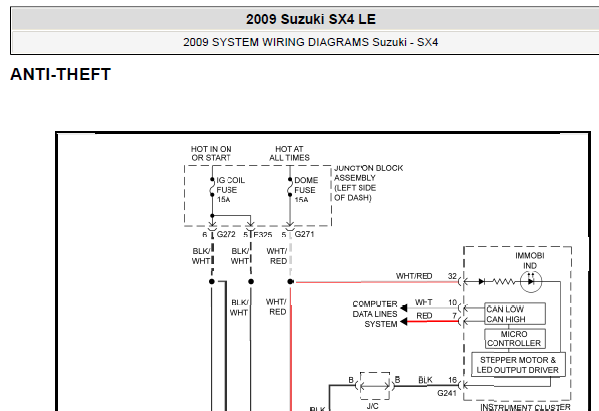This screenshot has width=599, height=411.
Task: Click the ANTI-THEFT heading
Action: pyautogui.click(x=60, y=74)
